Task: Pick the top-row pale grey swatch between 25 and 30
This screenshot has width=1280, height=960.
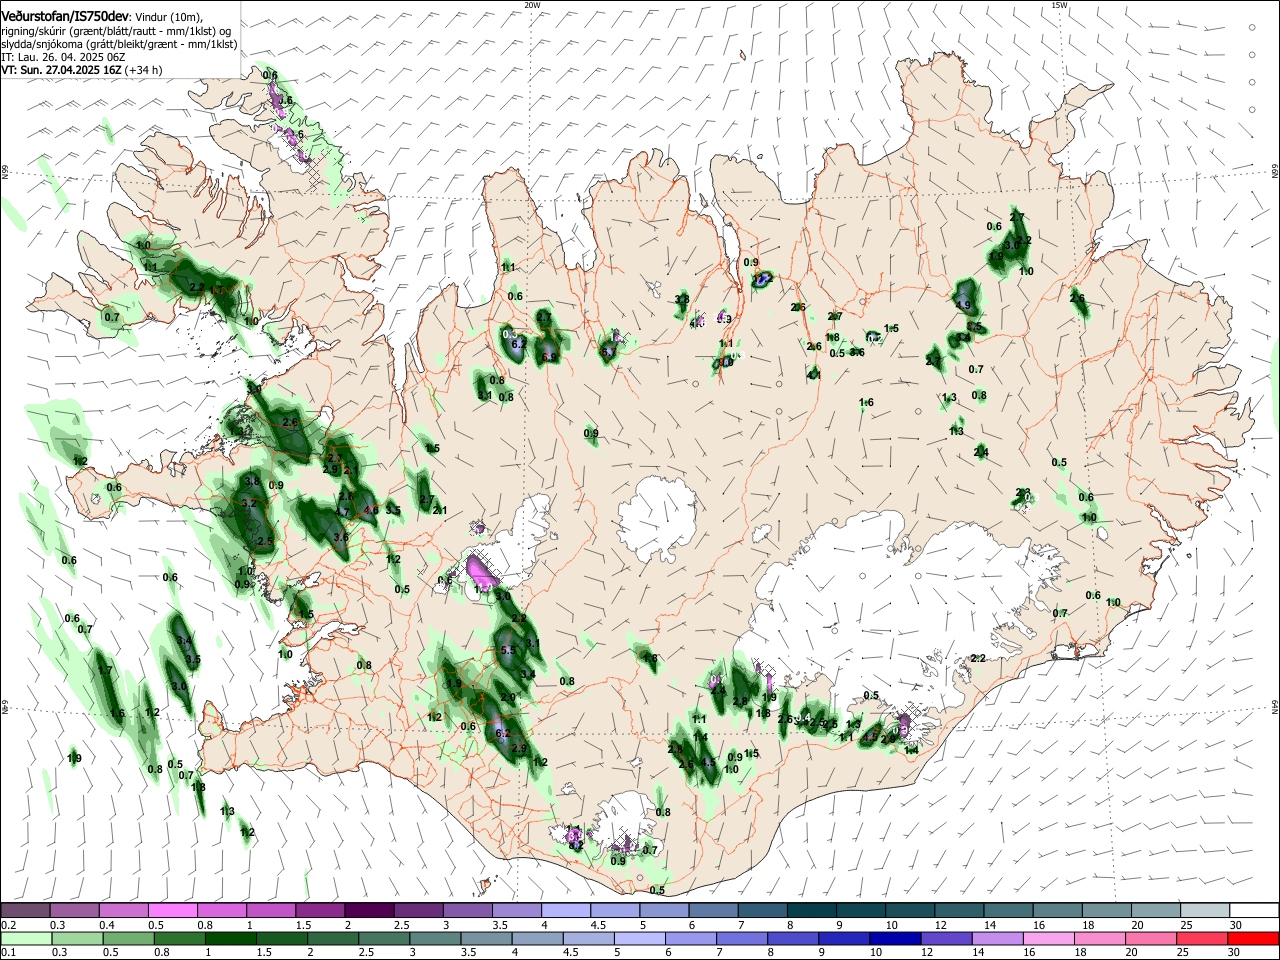Action: [1205, 911]
